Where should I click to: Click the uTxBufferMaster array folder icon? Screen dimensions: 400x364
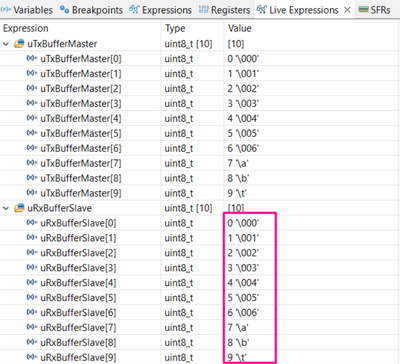tap(19, 44)
